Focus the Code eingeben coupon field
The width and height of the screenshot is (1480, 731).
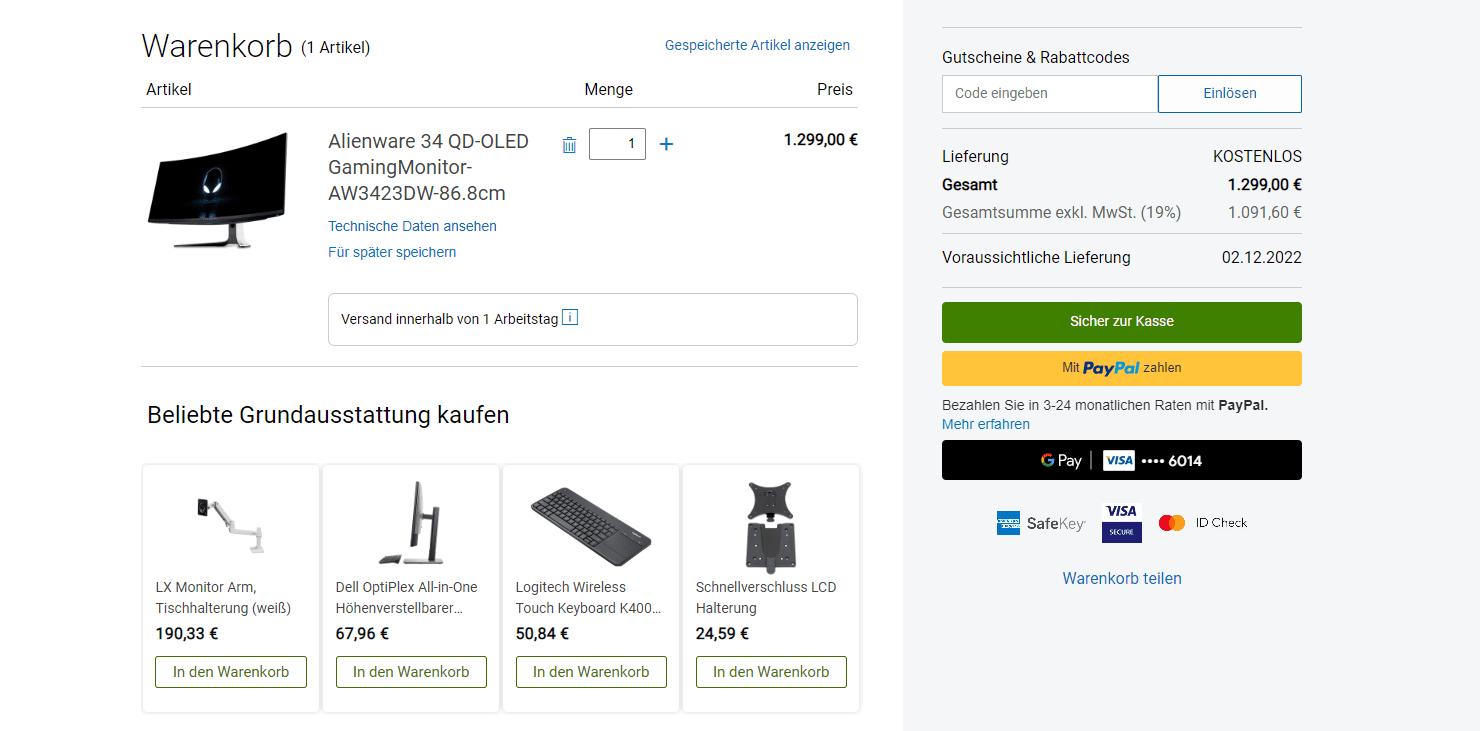click(1050, 94)
